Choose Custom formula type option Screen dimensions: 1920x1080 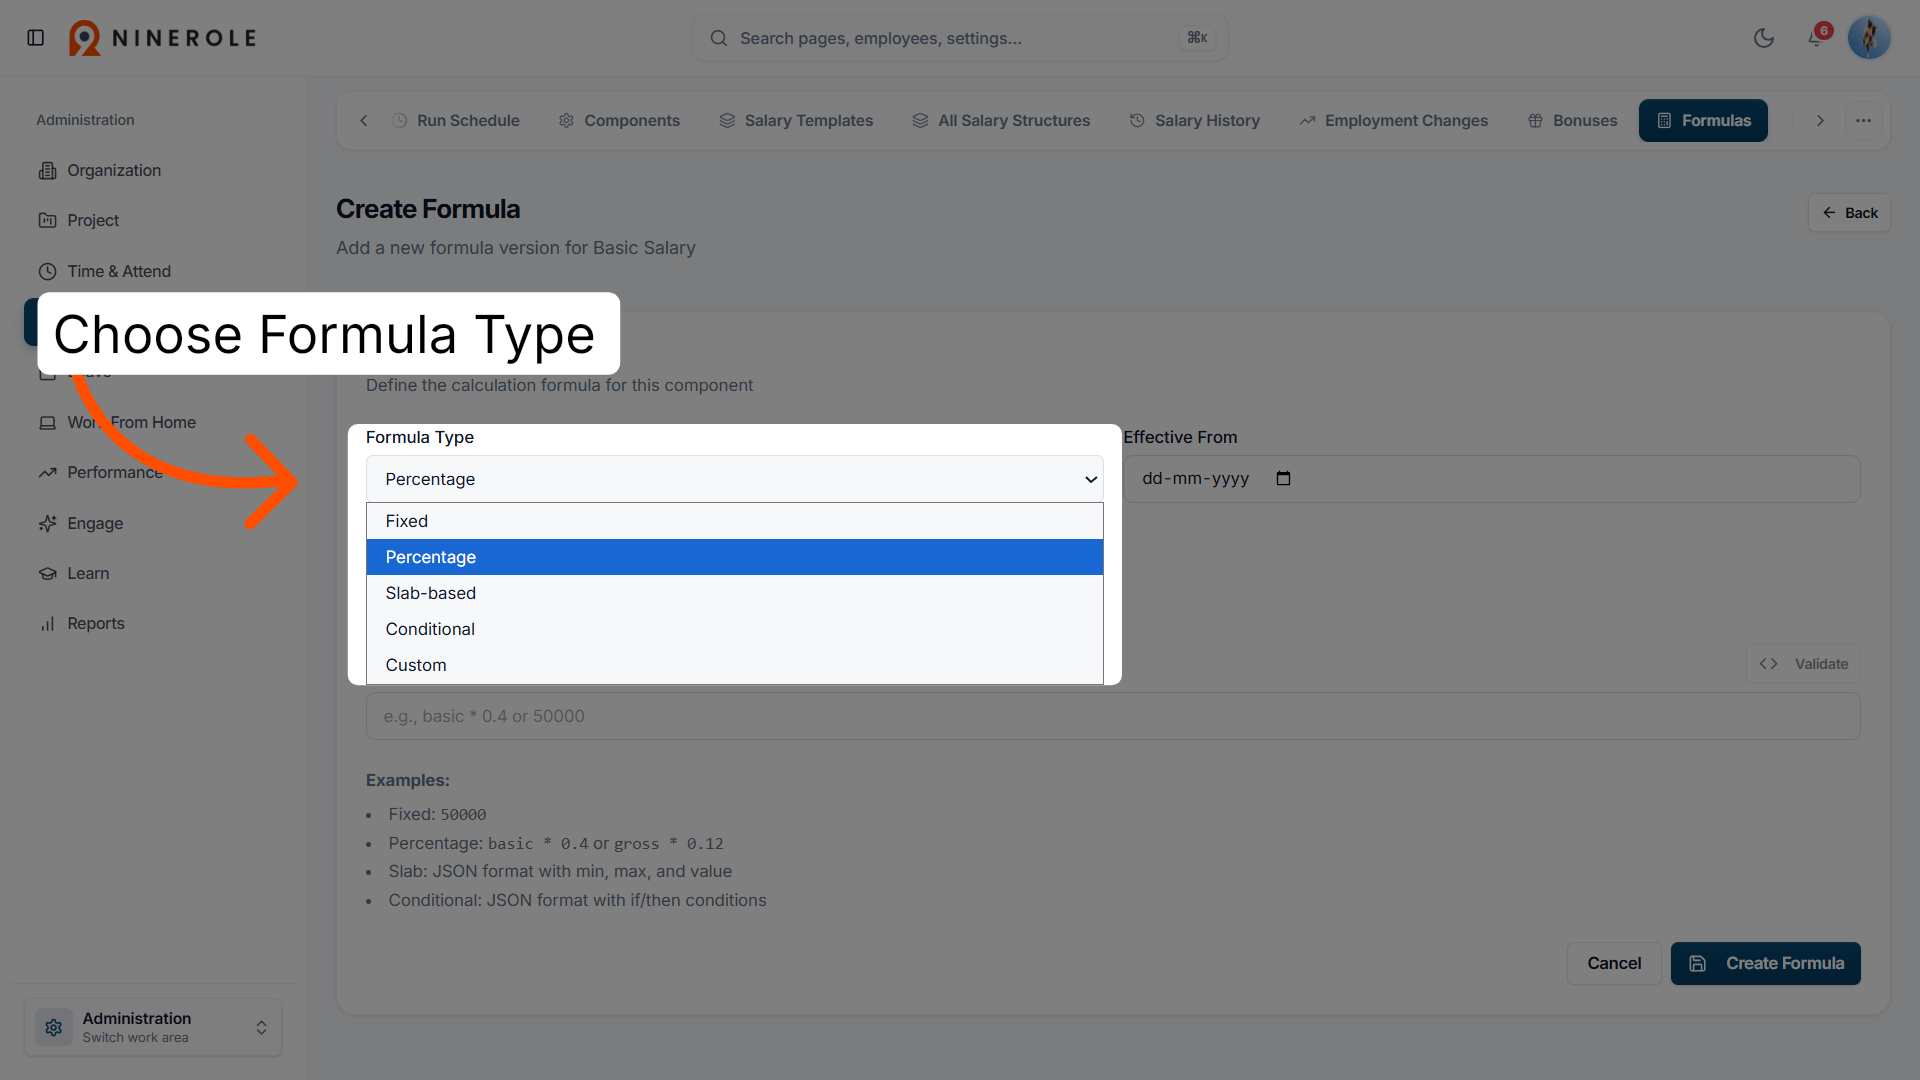click(734, 665)
